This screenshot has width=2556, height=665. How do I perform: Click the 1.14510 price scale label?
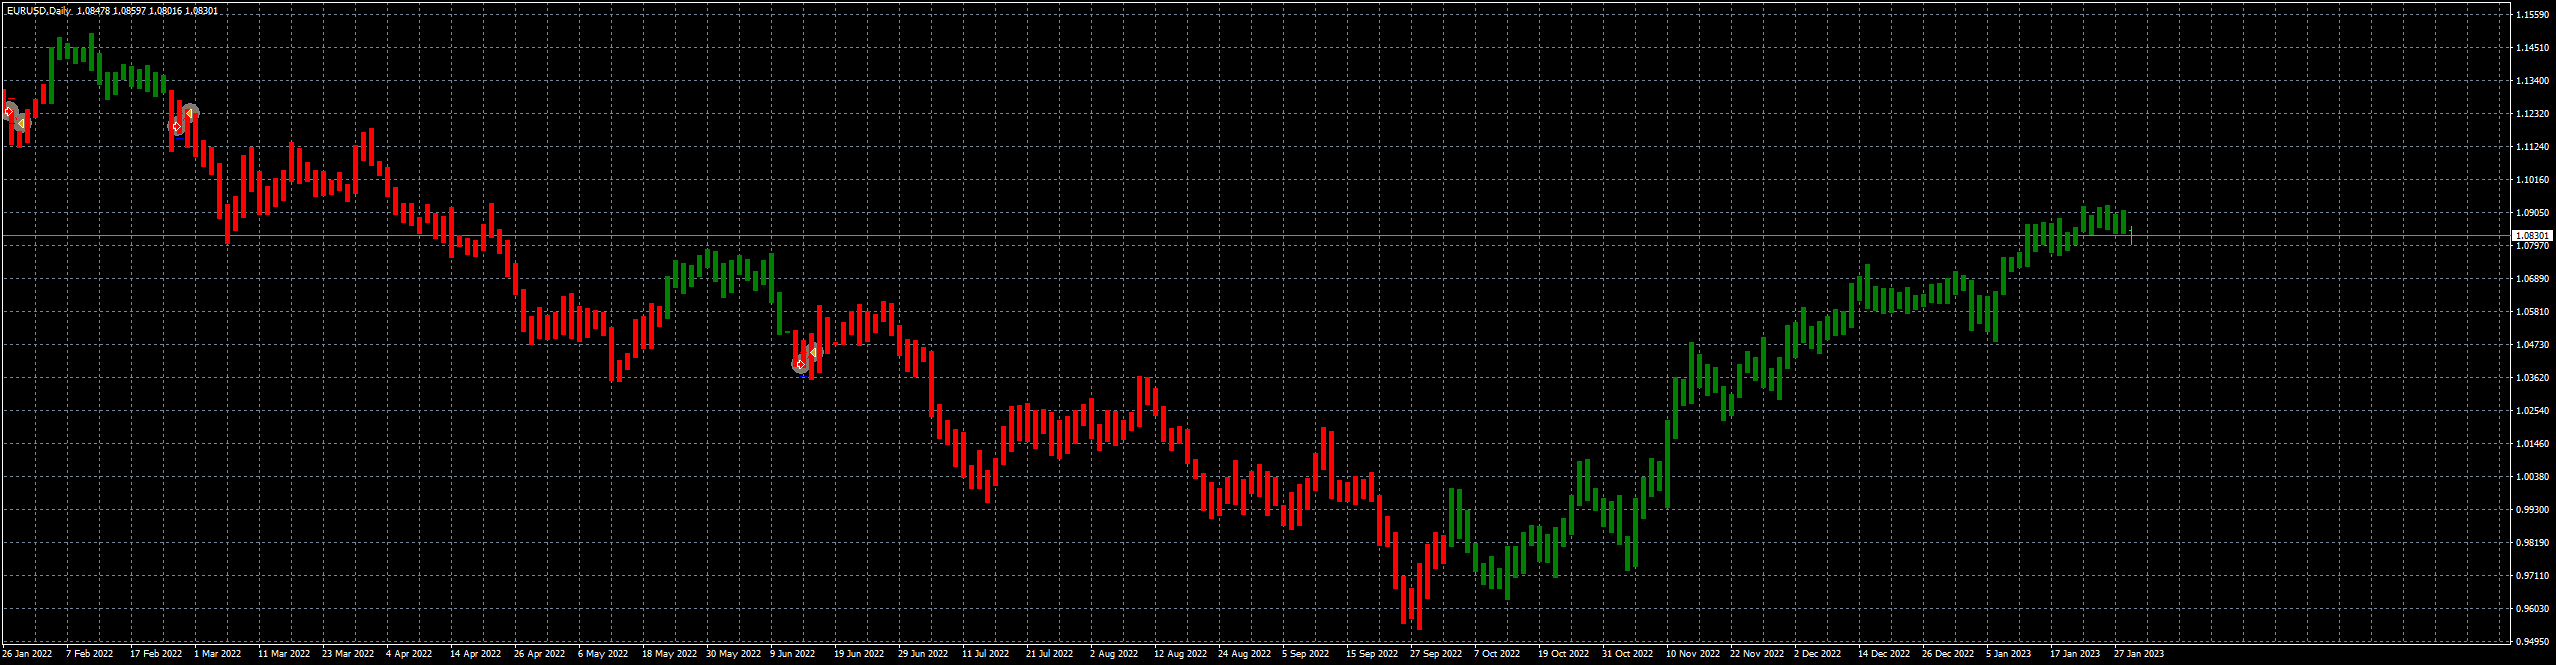(x=2533, y=48)
